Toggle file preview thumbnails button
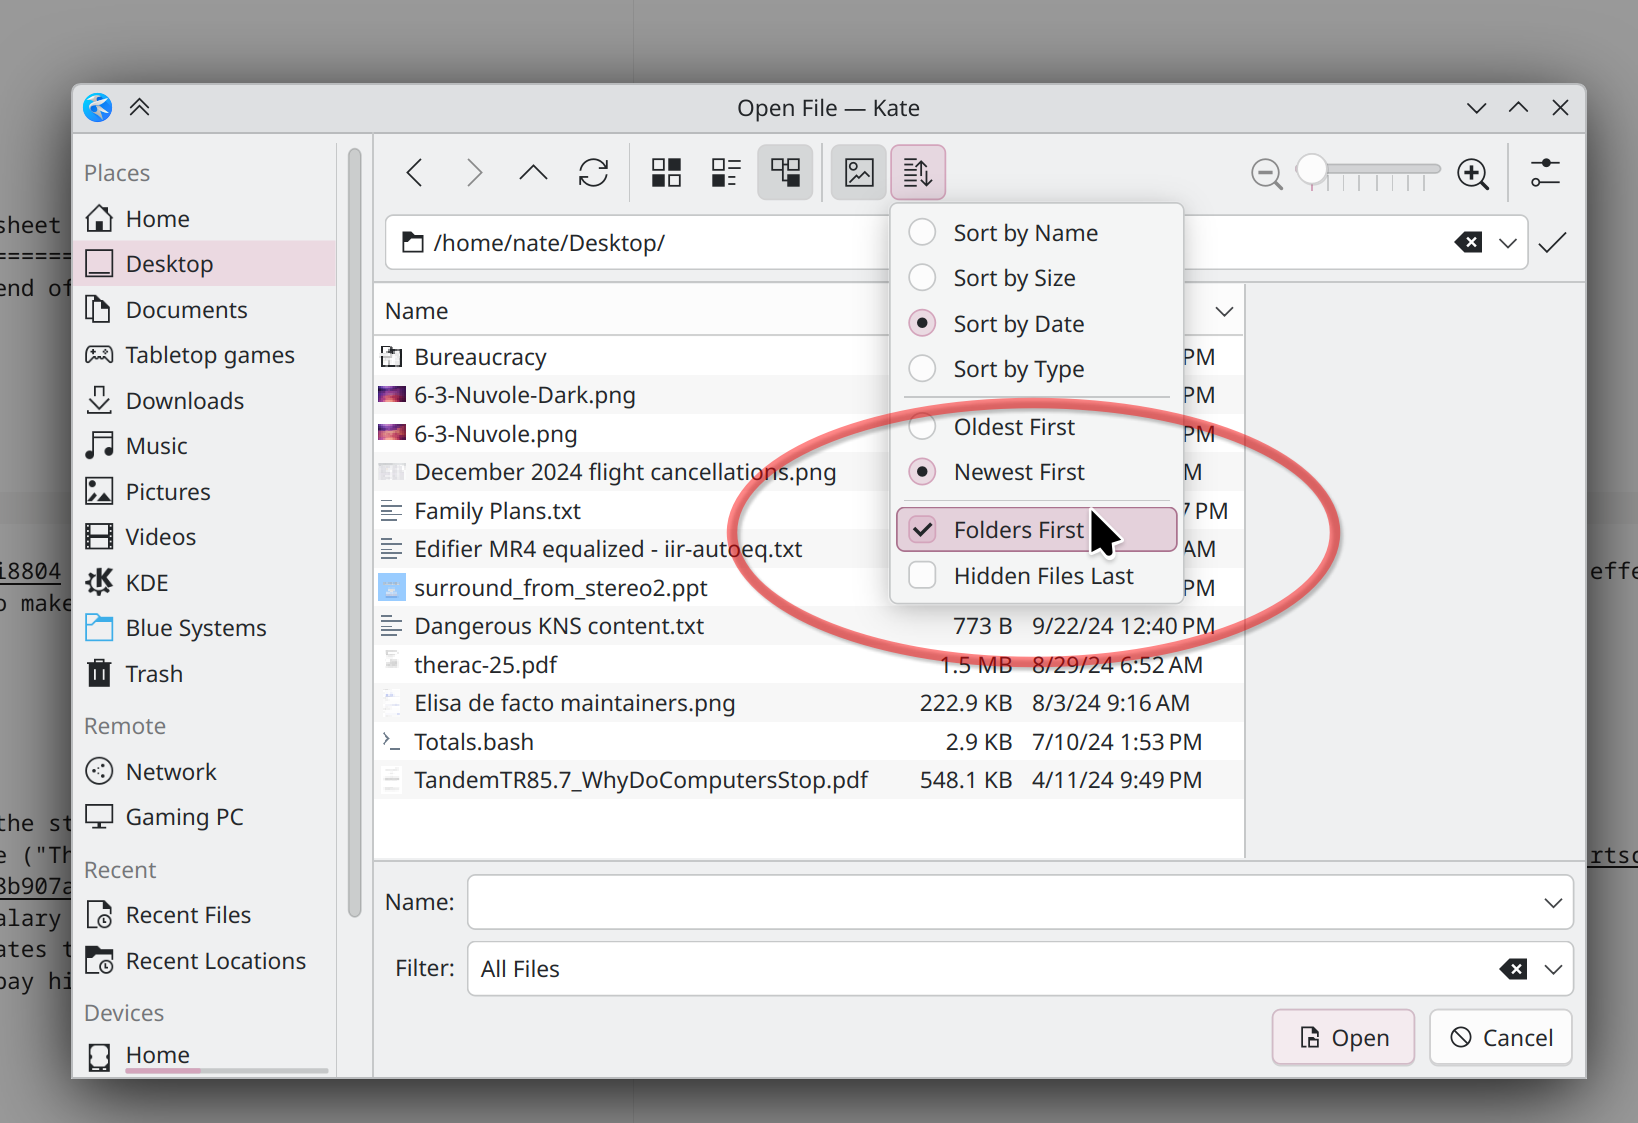The height and width of the screenshot is (1123, 1638). click(859, 173)
